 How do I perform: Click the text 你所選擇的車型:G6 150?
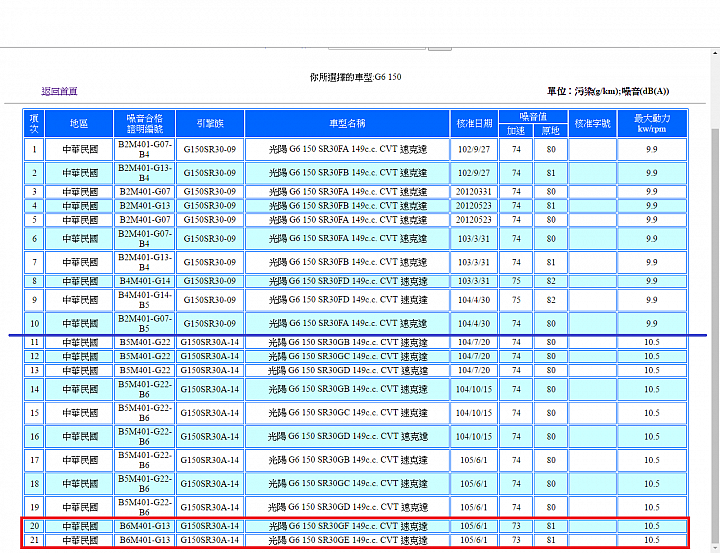point(355,77)
